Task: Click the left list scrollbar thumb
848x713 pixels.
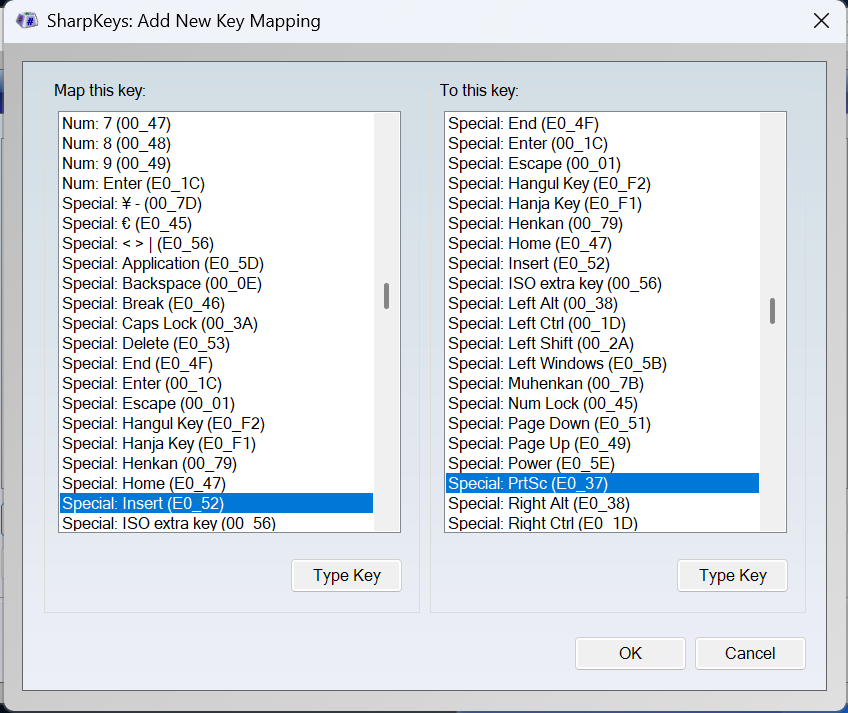Action: click(x=386, y=296)
